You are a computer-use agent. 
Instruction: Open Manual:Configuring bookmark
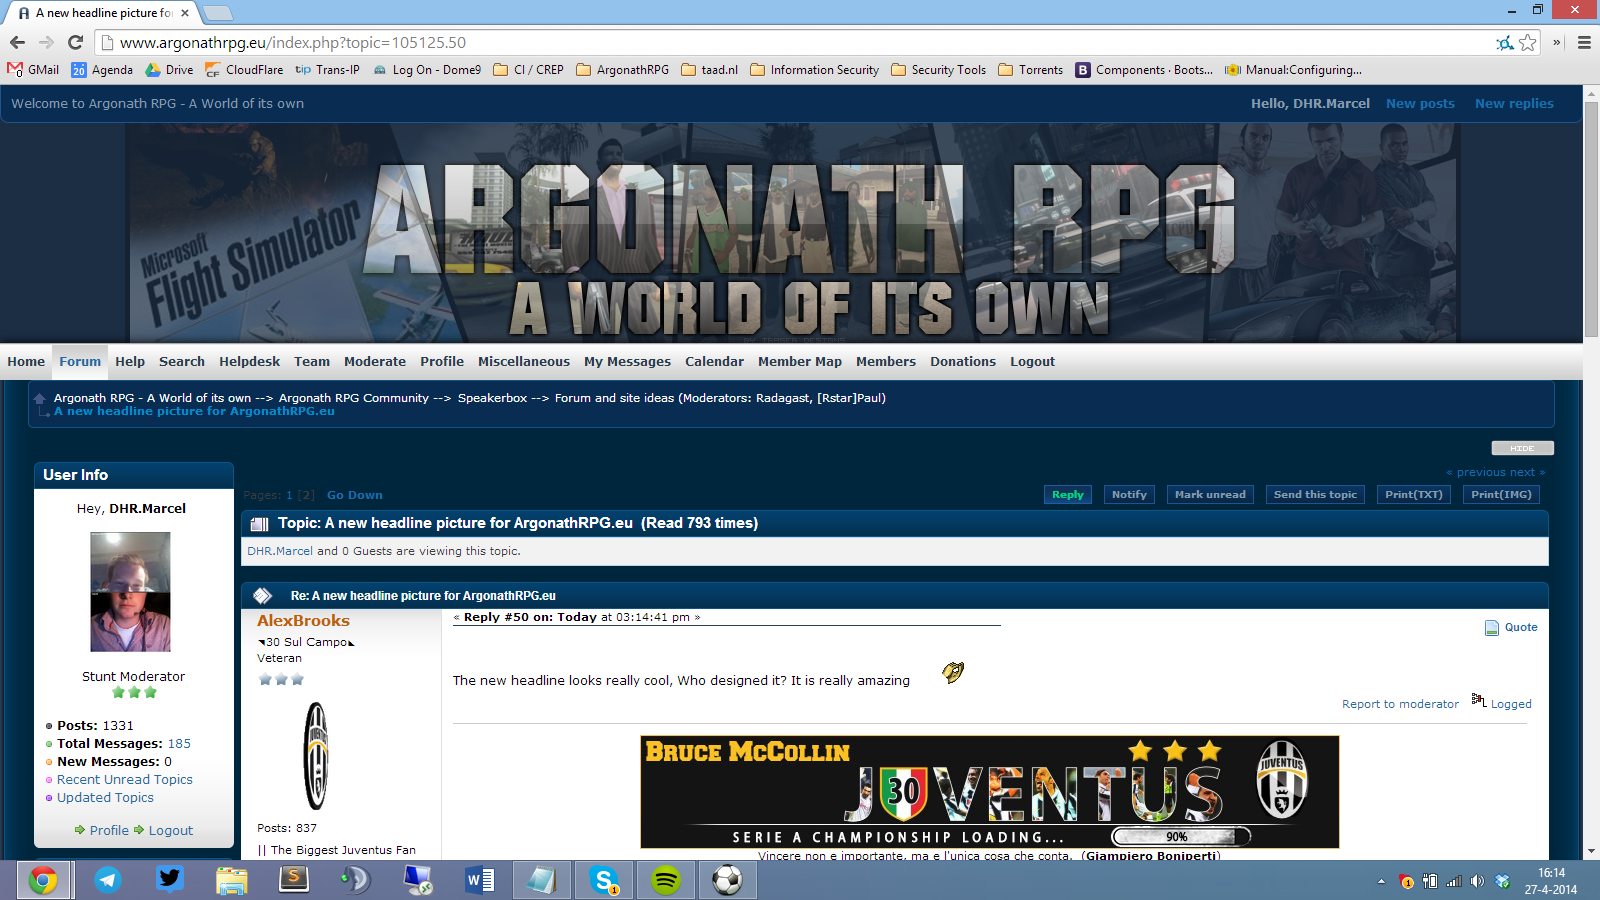pos(1293,70)
